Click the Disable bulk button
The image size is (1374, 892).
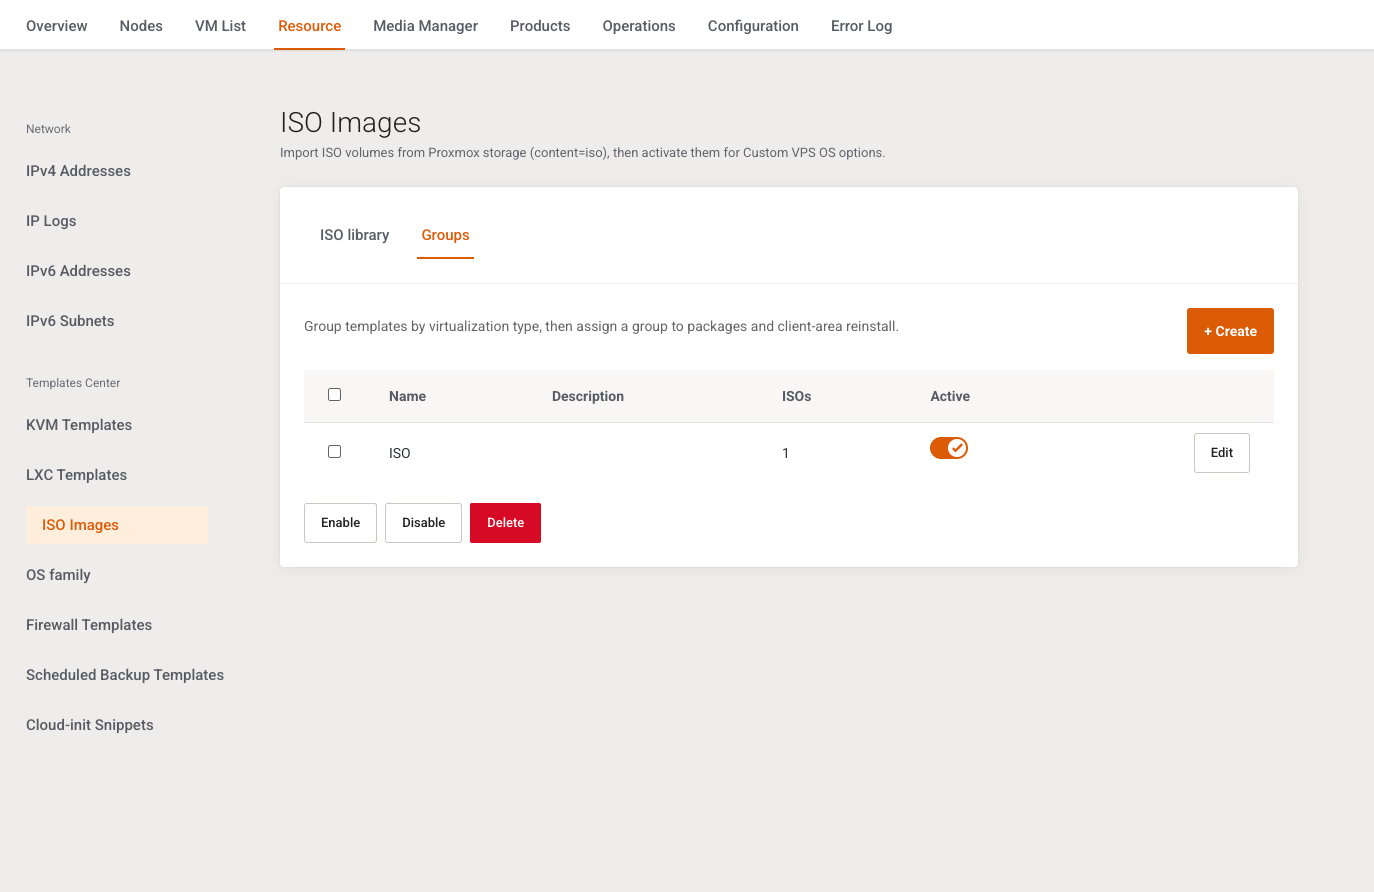(x=423, y=523)
